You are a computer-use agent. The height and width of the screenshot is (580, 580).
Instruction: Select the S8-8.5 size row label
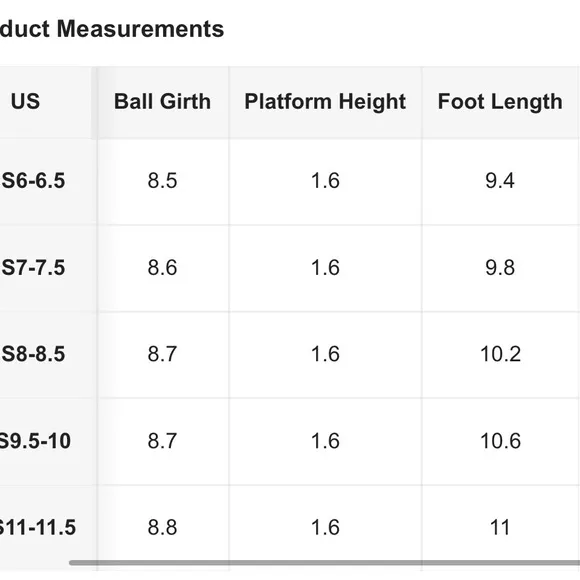tap(33, 354)
